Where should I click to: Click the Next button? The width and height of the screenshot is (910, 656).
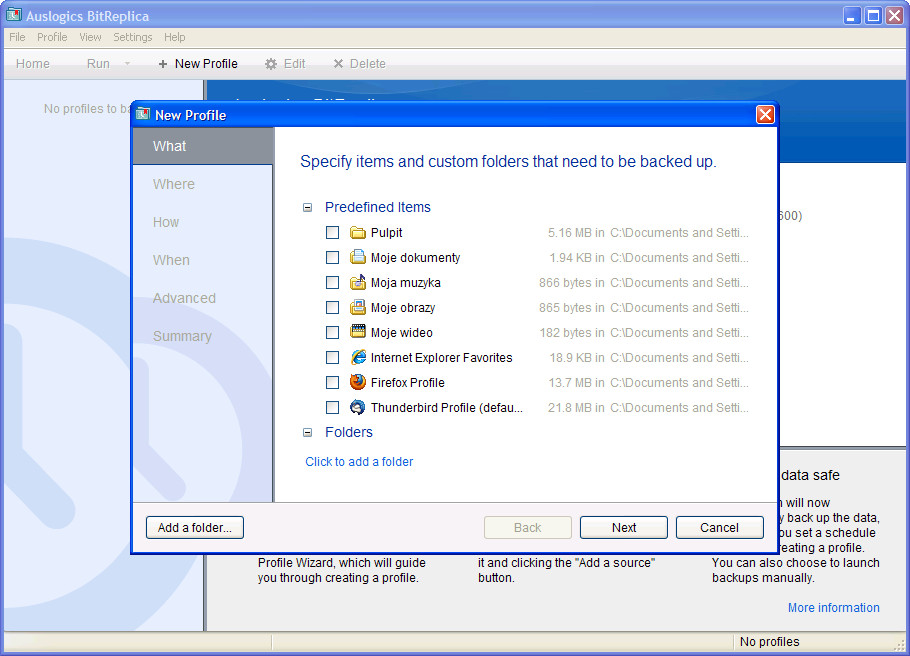tap(624, 528)
